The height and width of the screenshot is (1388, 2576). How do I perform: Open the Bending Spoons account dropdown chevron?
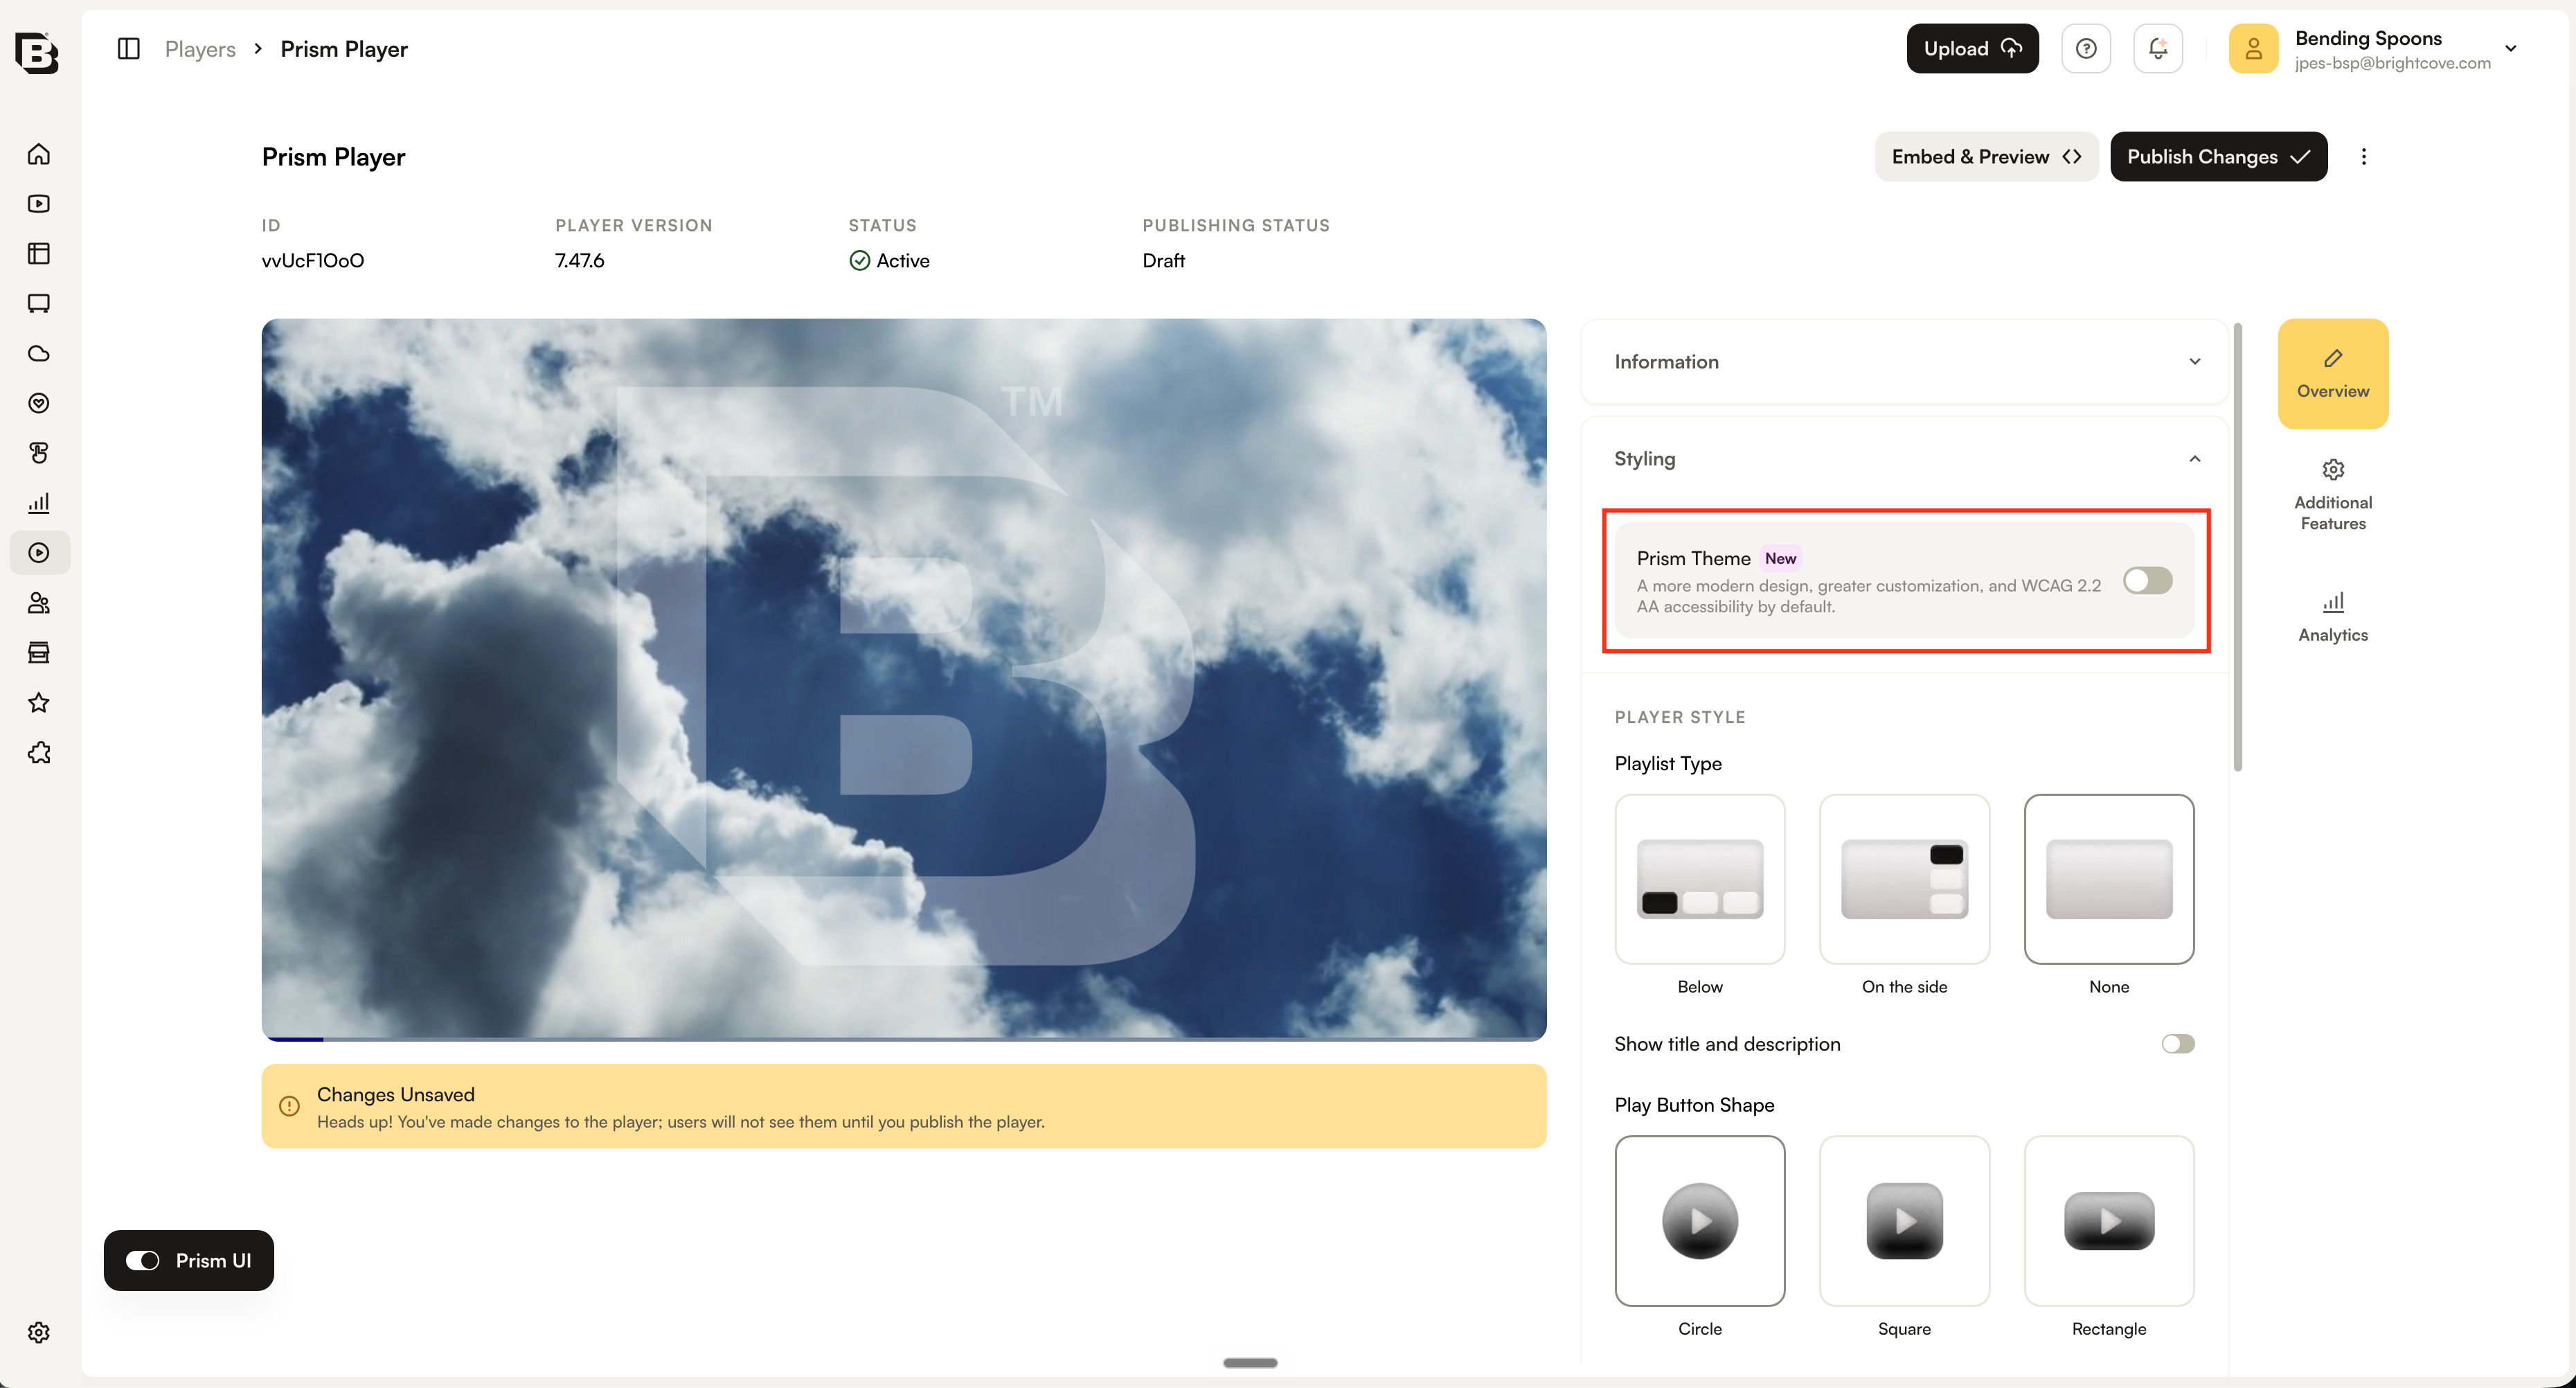(x=2511, y=48)
